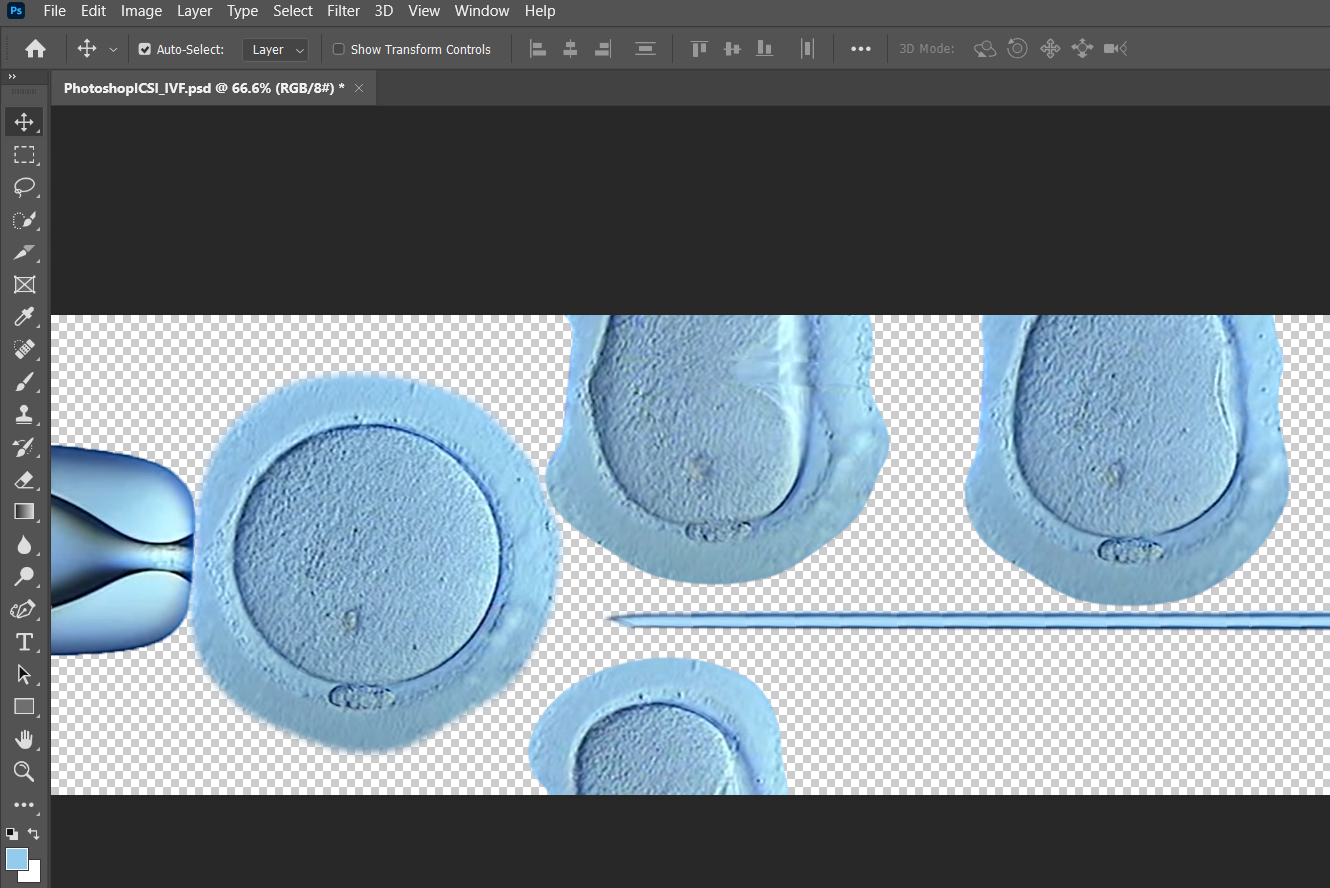This screenshot has width=1330, height=888.
Task: Open the Filter menu
Action: [343, 11]
